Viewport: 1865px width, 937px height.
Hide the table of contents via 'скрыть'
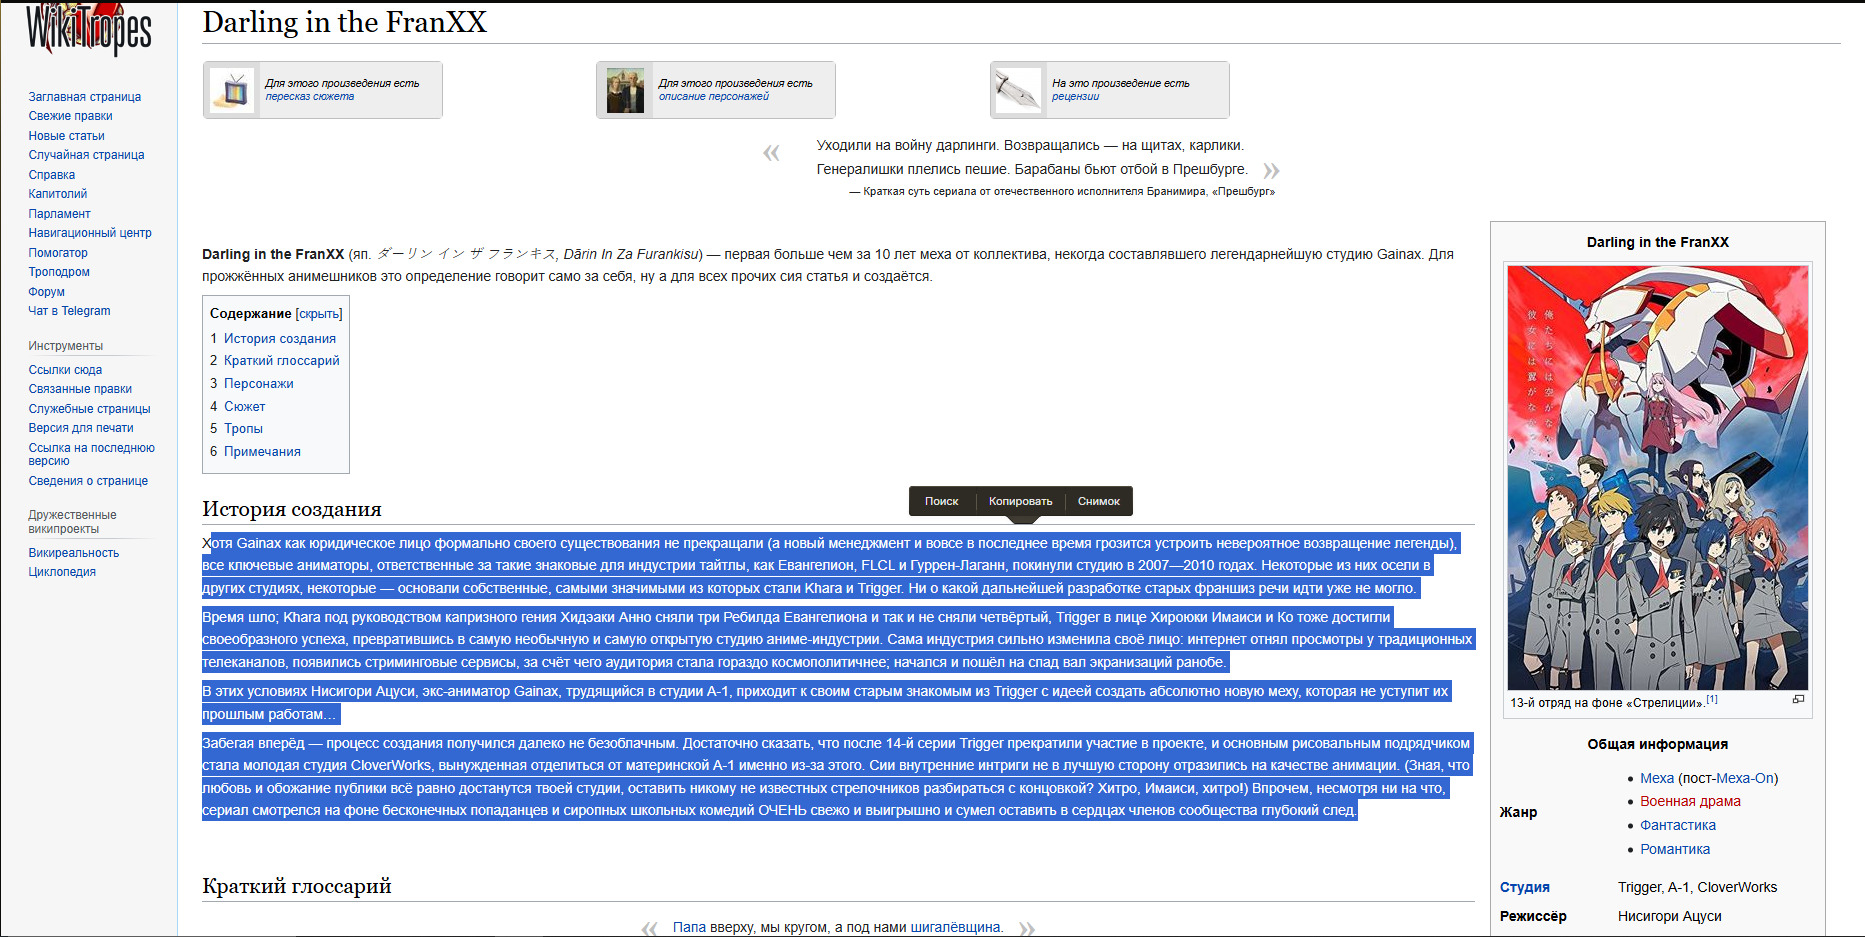coord(319,314)
